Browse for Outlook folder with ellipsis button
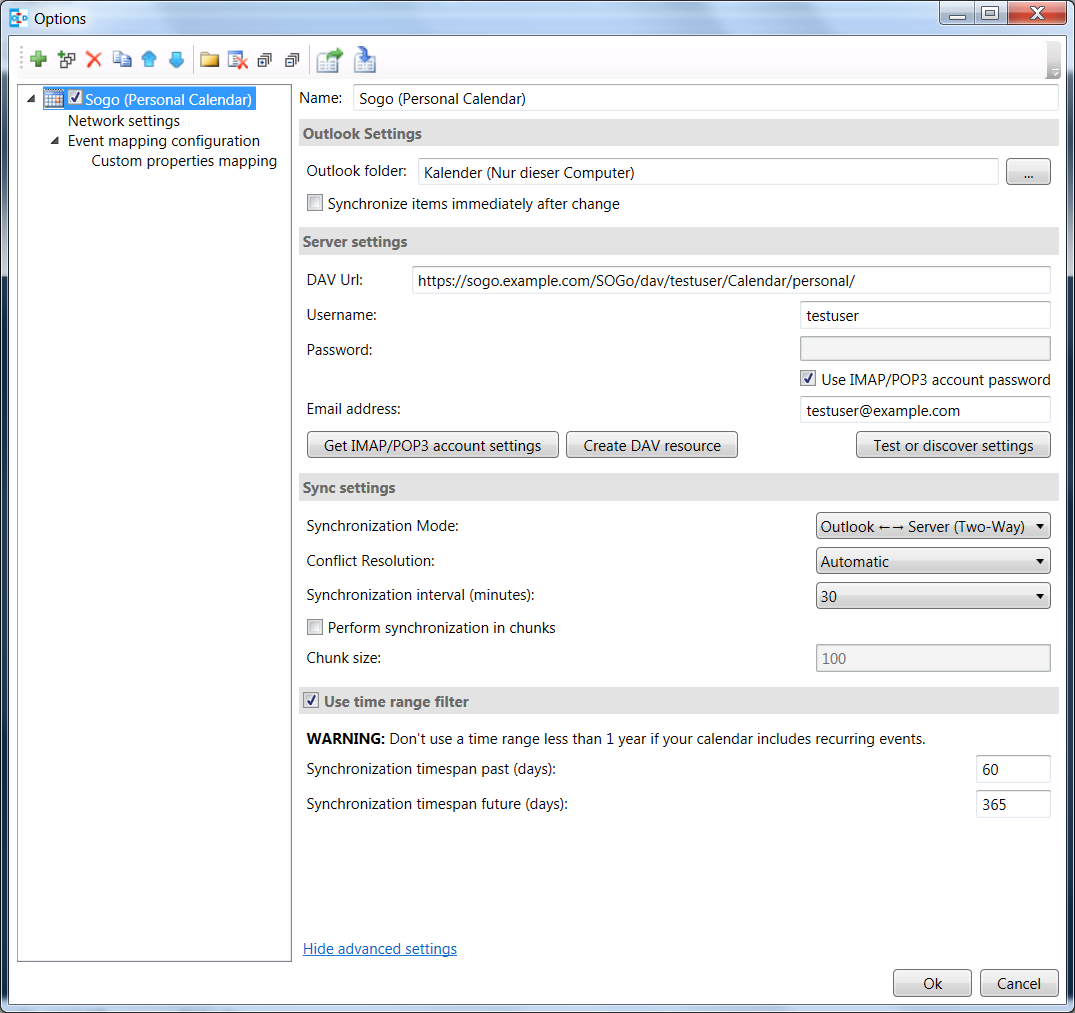The image size is (1075, 1013). click(x=1028, y=172)
